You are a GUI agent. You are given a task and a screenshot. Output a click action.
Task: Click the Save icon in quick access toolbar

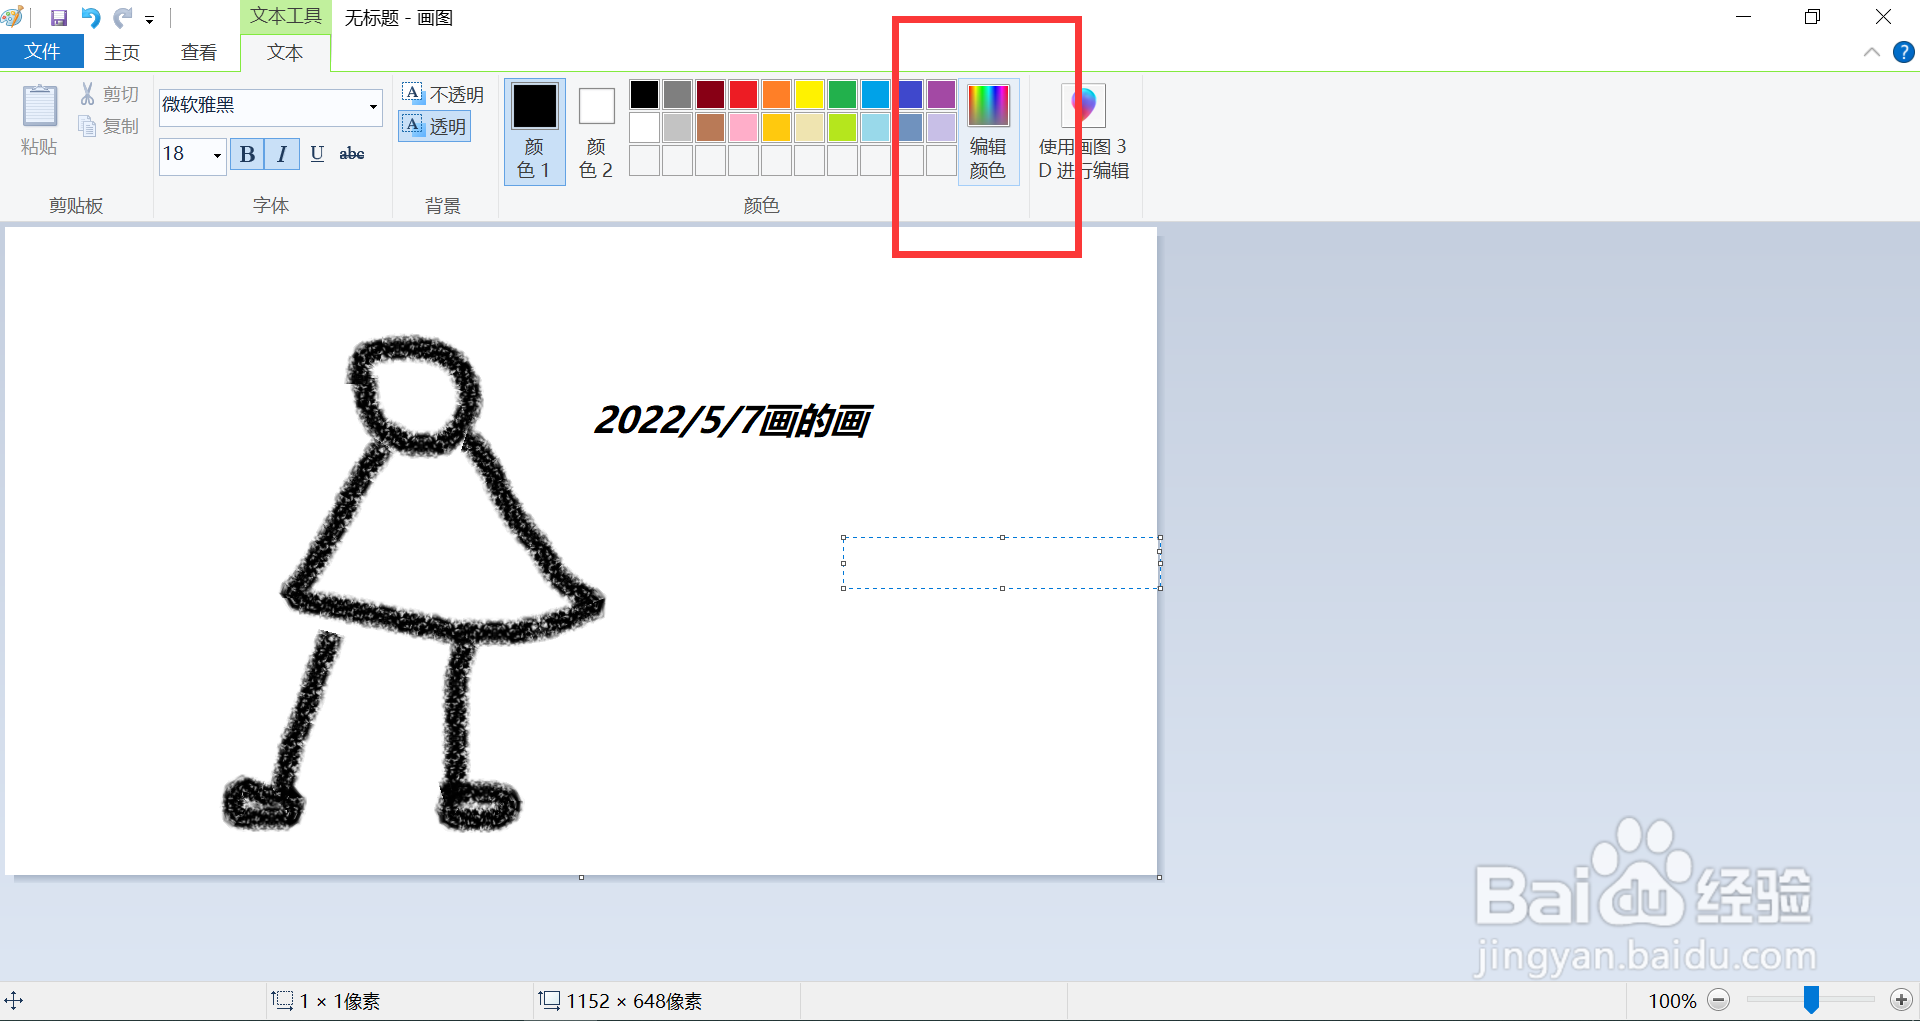point(58,17)
